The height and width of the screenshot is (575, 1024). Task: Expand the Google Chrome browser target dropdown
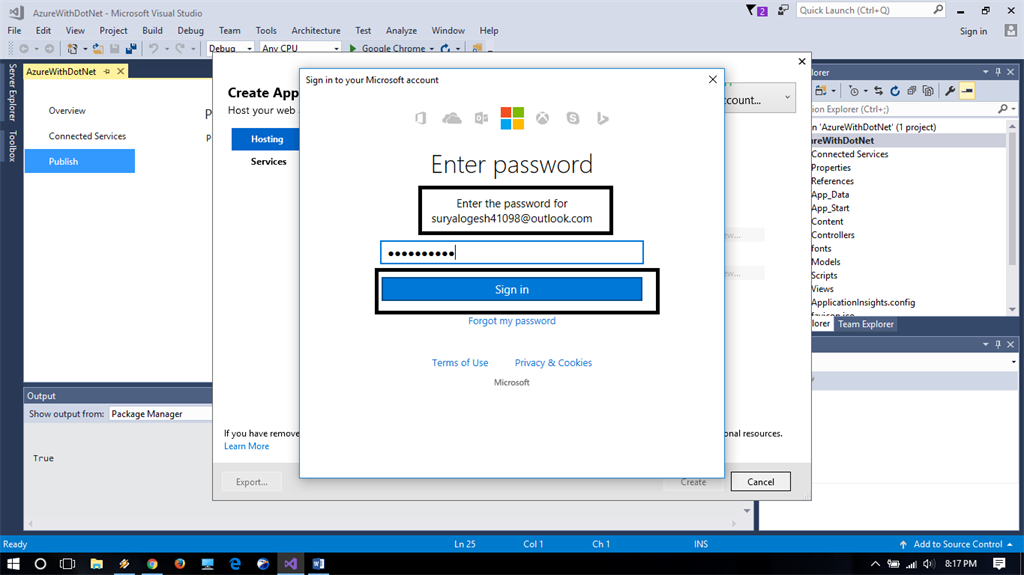pos(432,49)
